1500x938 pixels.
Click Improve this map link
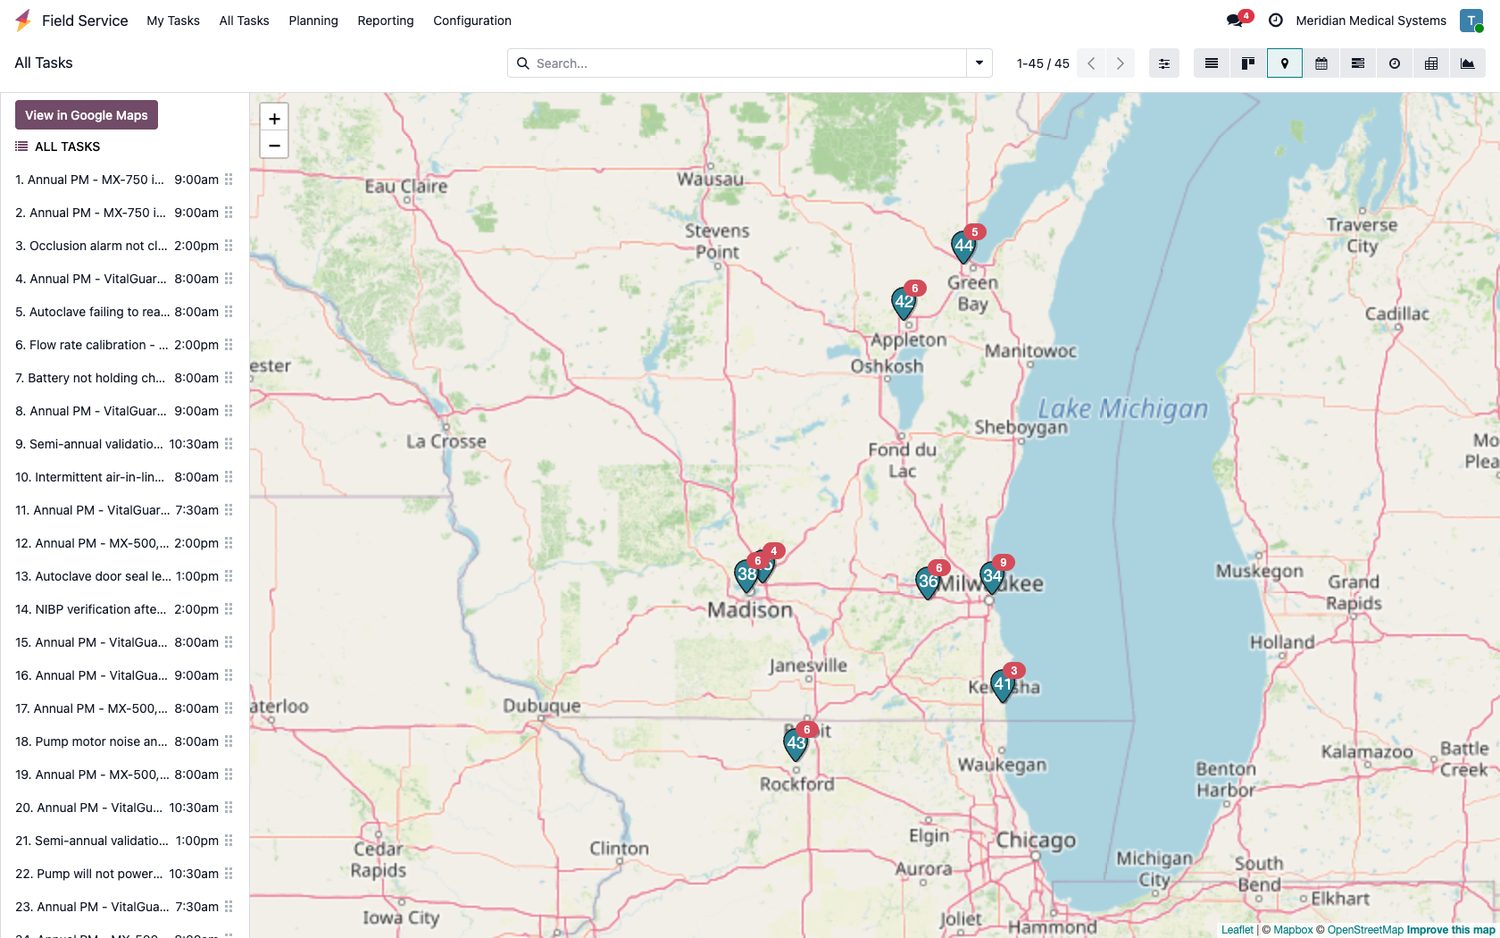[1451, 930]
